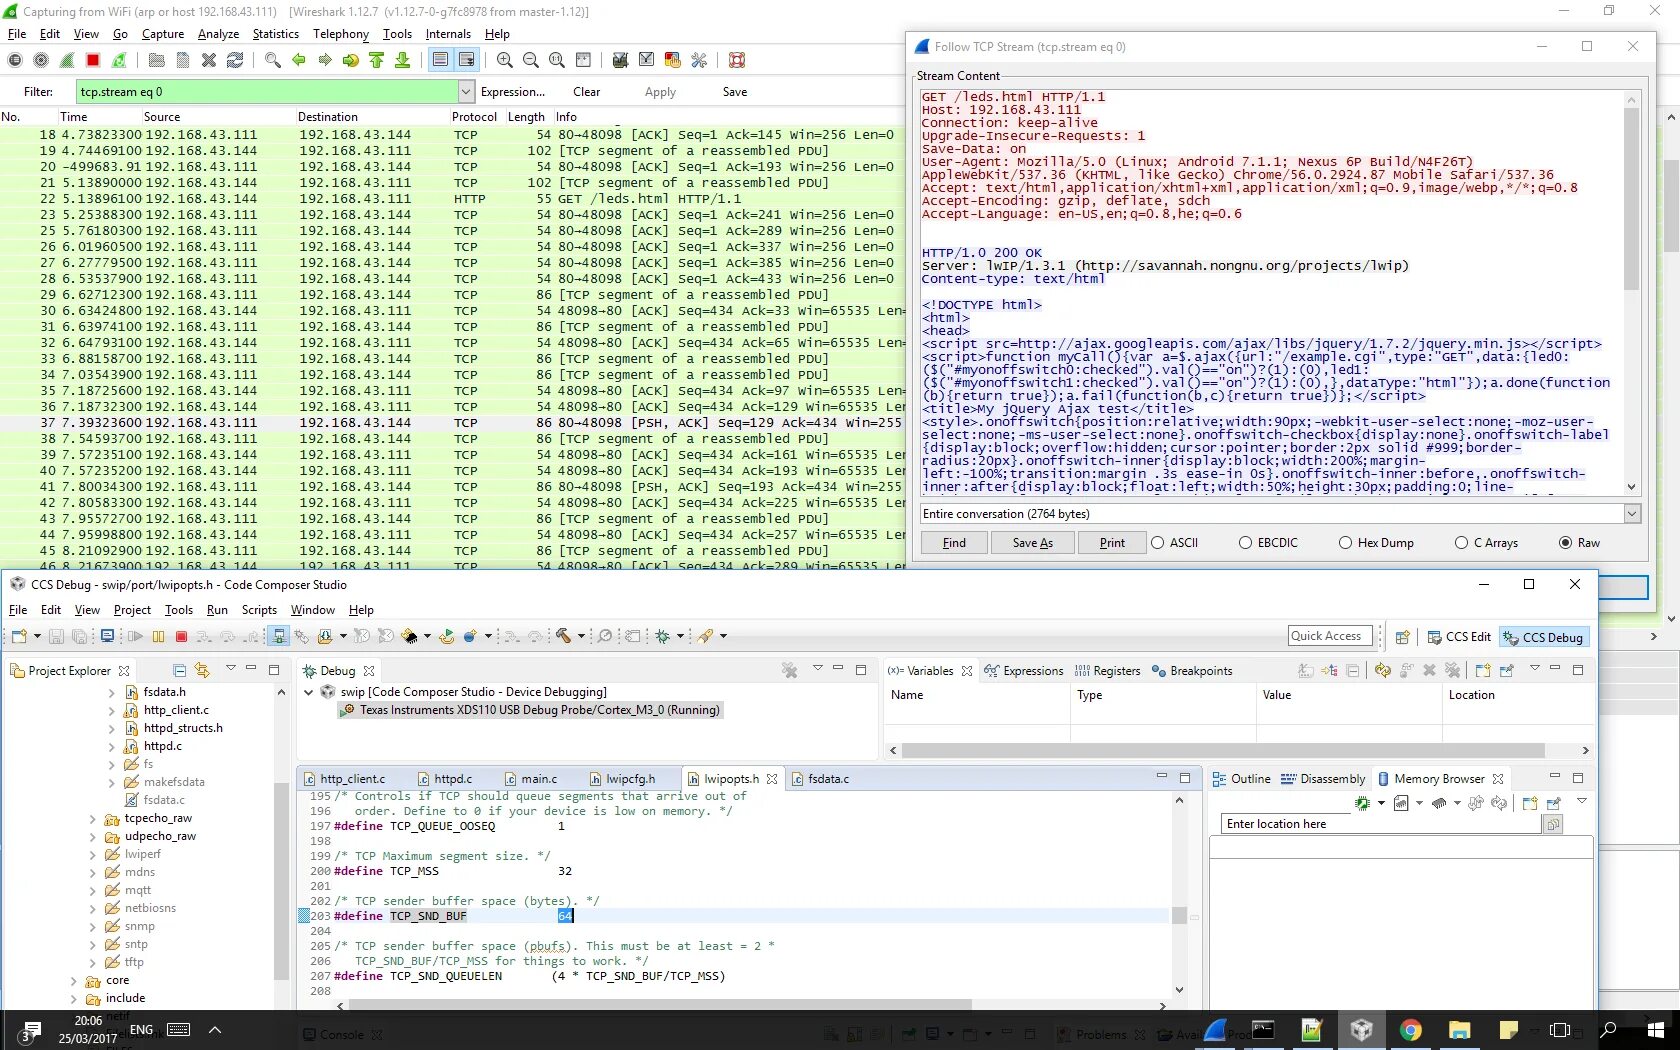Click Stream Content vertical scrollbar

1631,200
